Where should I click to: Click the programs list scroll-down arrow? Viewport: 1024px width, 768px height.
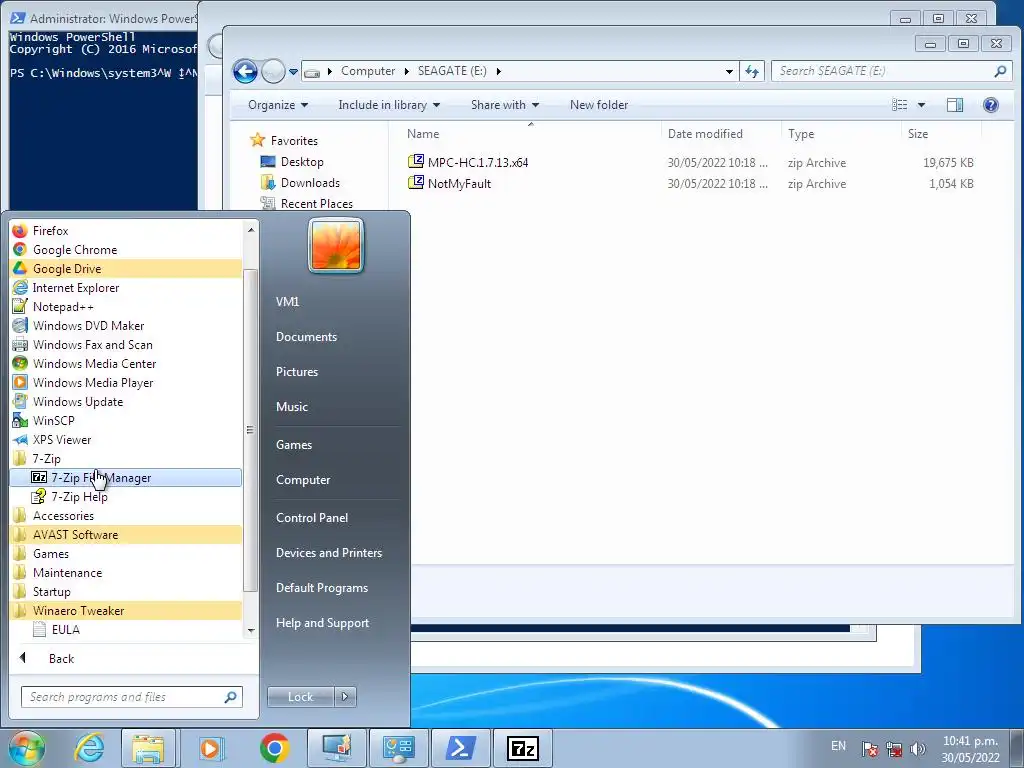tap(251, 631)
